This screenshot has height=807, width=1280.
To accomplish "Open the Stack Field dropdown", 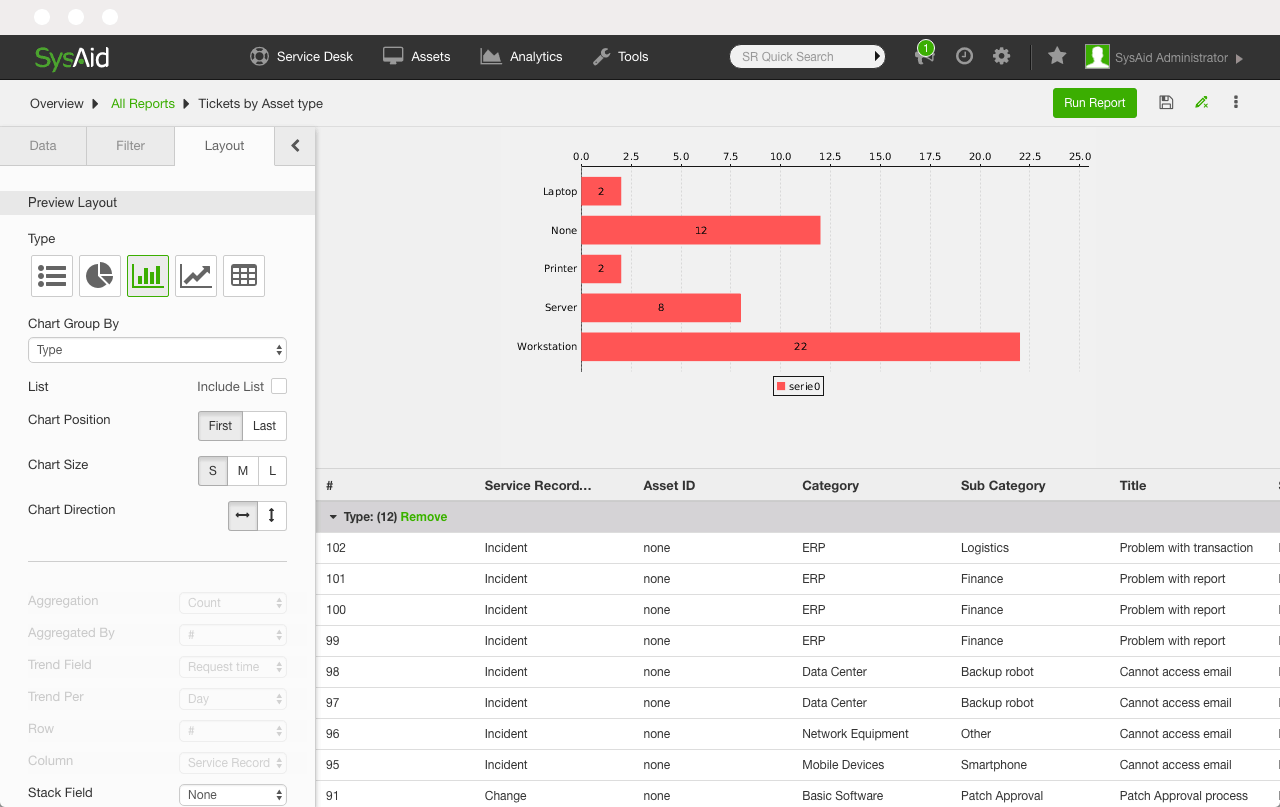I will click(233, 795).
